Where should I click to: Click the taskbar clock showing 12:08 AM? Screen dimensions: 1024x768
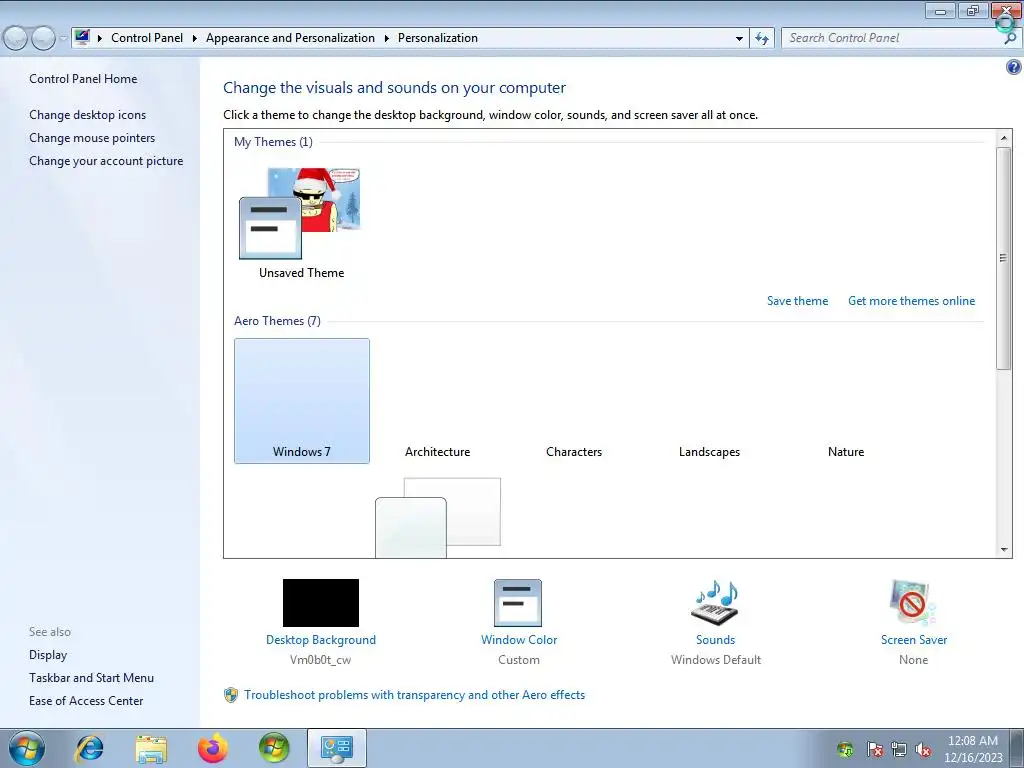(972, 749)
